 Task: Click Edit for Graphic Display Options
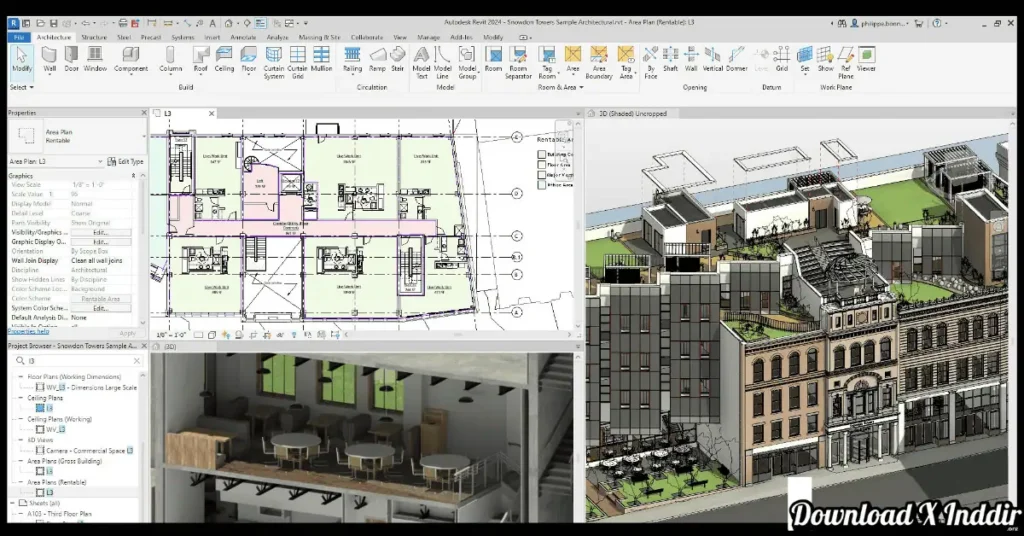[100, 242]
